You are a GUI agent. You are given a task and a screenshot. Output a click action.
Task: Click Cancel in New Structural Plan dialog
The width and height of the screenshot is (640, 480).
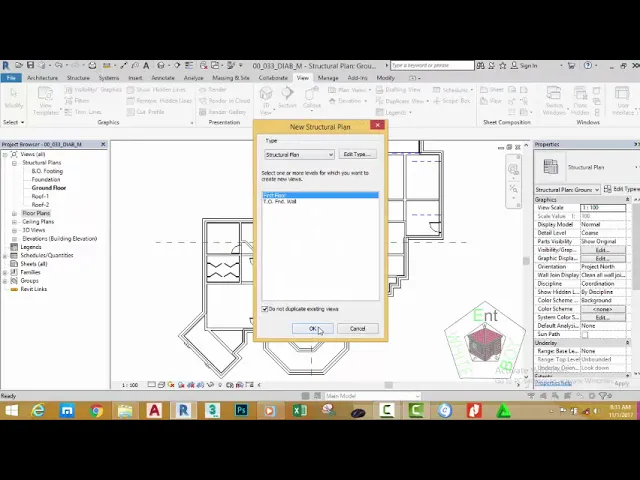tap(358, 329)
